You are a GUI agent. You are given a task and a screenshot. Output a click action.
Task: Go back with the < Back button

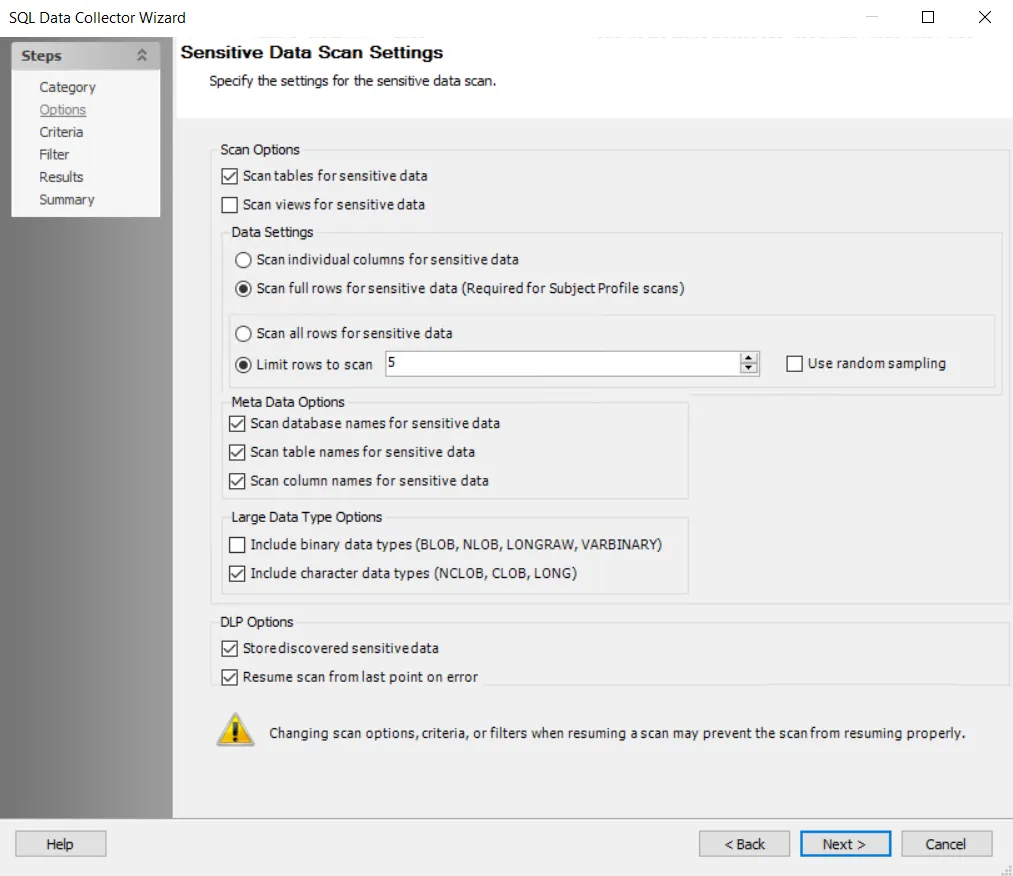[x=744, y=844]
